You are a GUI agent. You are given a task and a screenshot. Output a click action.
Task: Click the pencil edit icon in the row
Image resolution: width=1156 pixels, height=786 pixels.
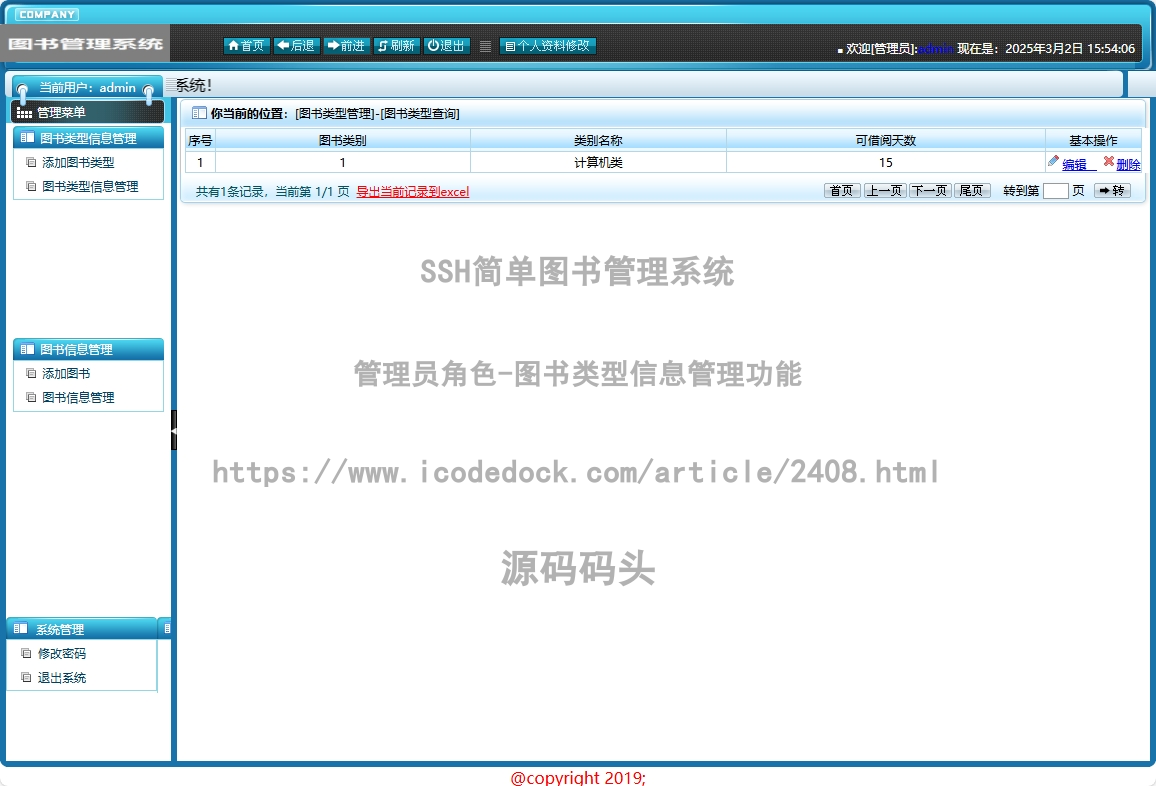click(1053, 162)
